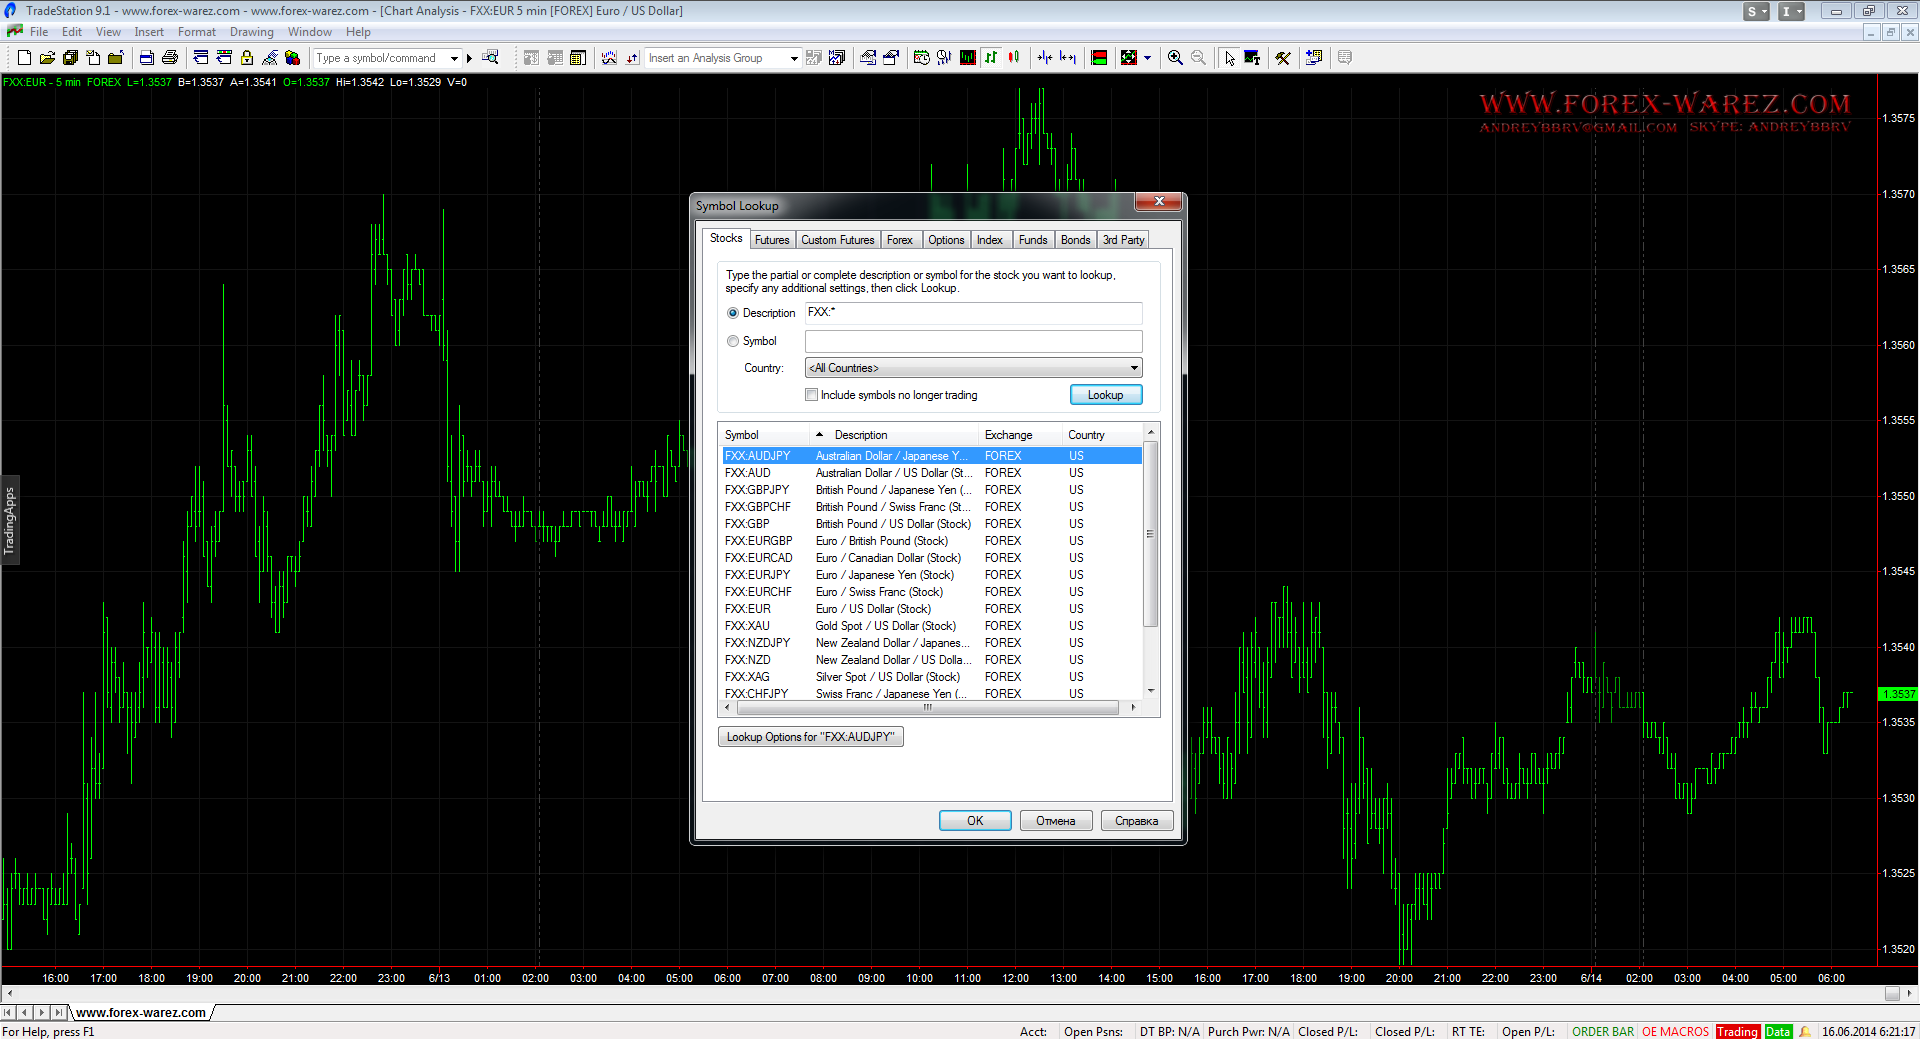Click the New document icon in toolbar

(x=24, y=58)
